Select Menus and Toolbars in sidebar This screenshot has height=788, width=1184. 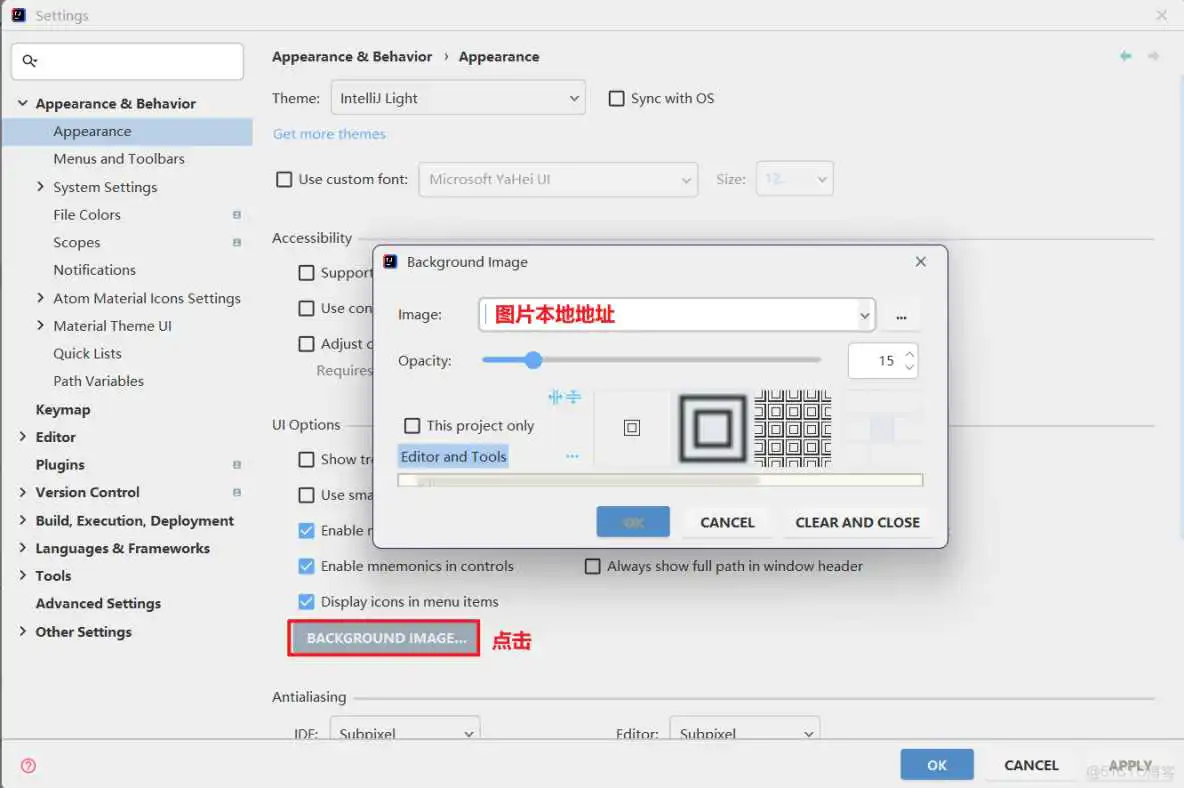pyautogui.click(x=119, y=158)
